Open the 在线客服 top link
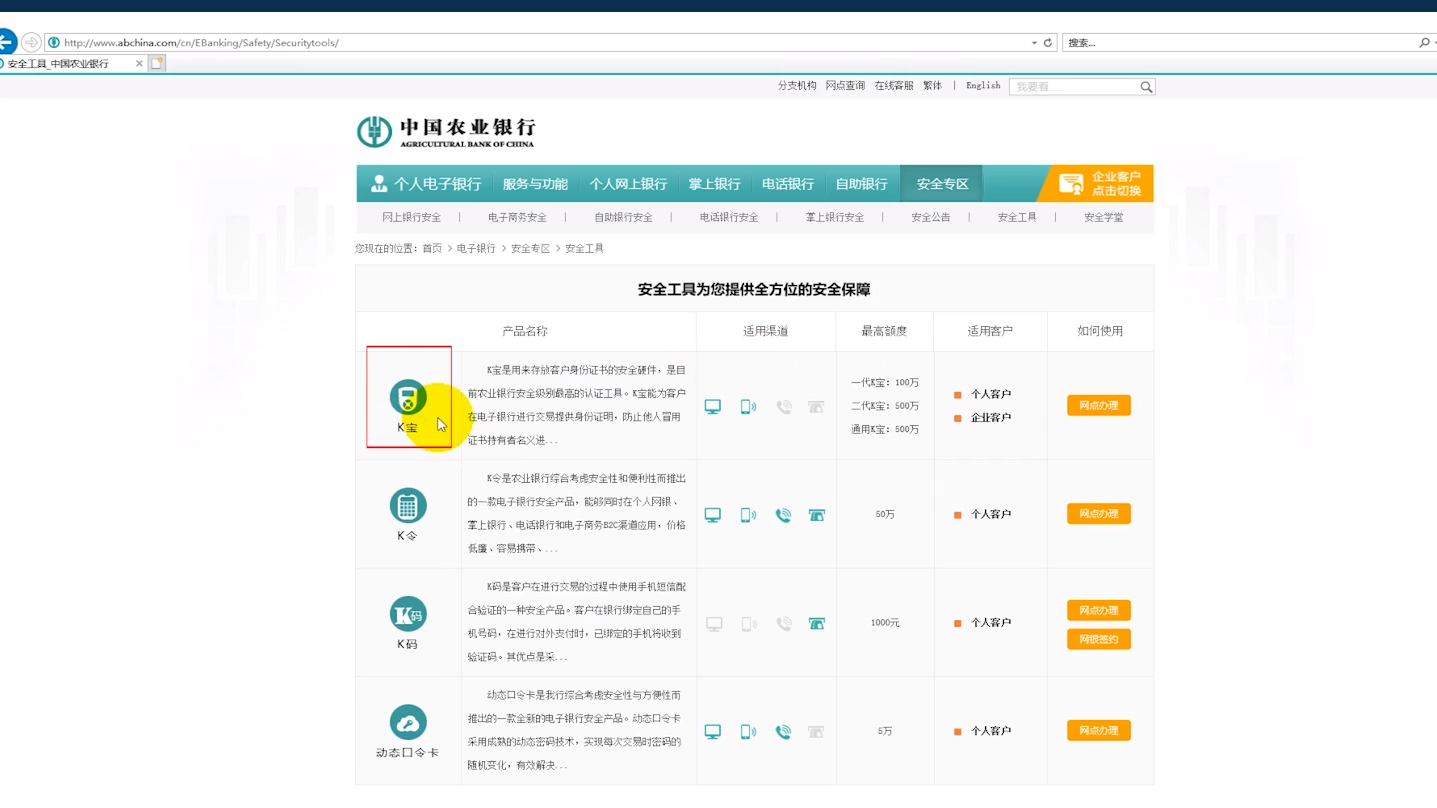The width and height of the screenshot is (1437, 808). [894, 86]
